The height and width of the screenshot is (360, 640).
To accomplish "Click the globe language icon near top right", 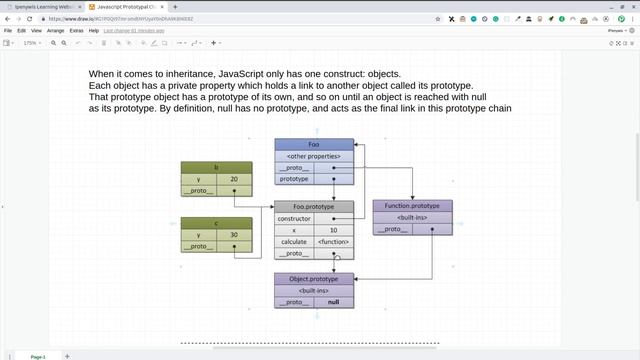I will [632, 31].
